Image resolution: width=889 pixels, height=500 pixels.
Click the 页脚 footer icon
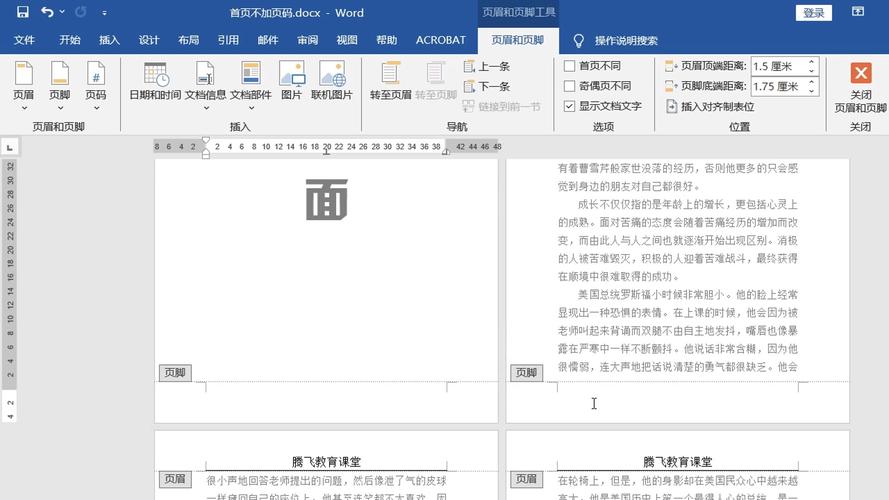tap(60, 74)
